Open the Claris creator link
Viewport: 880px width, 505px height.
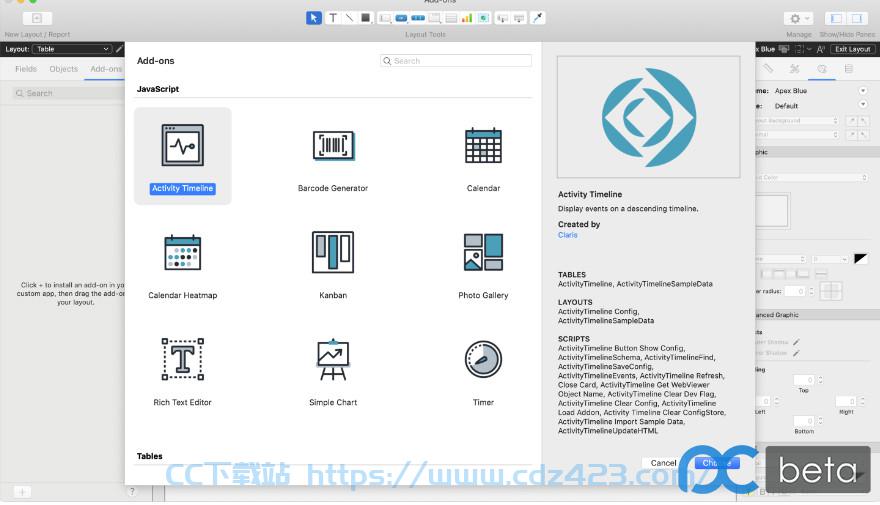point(567,235)
